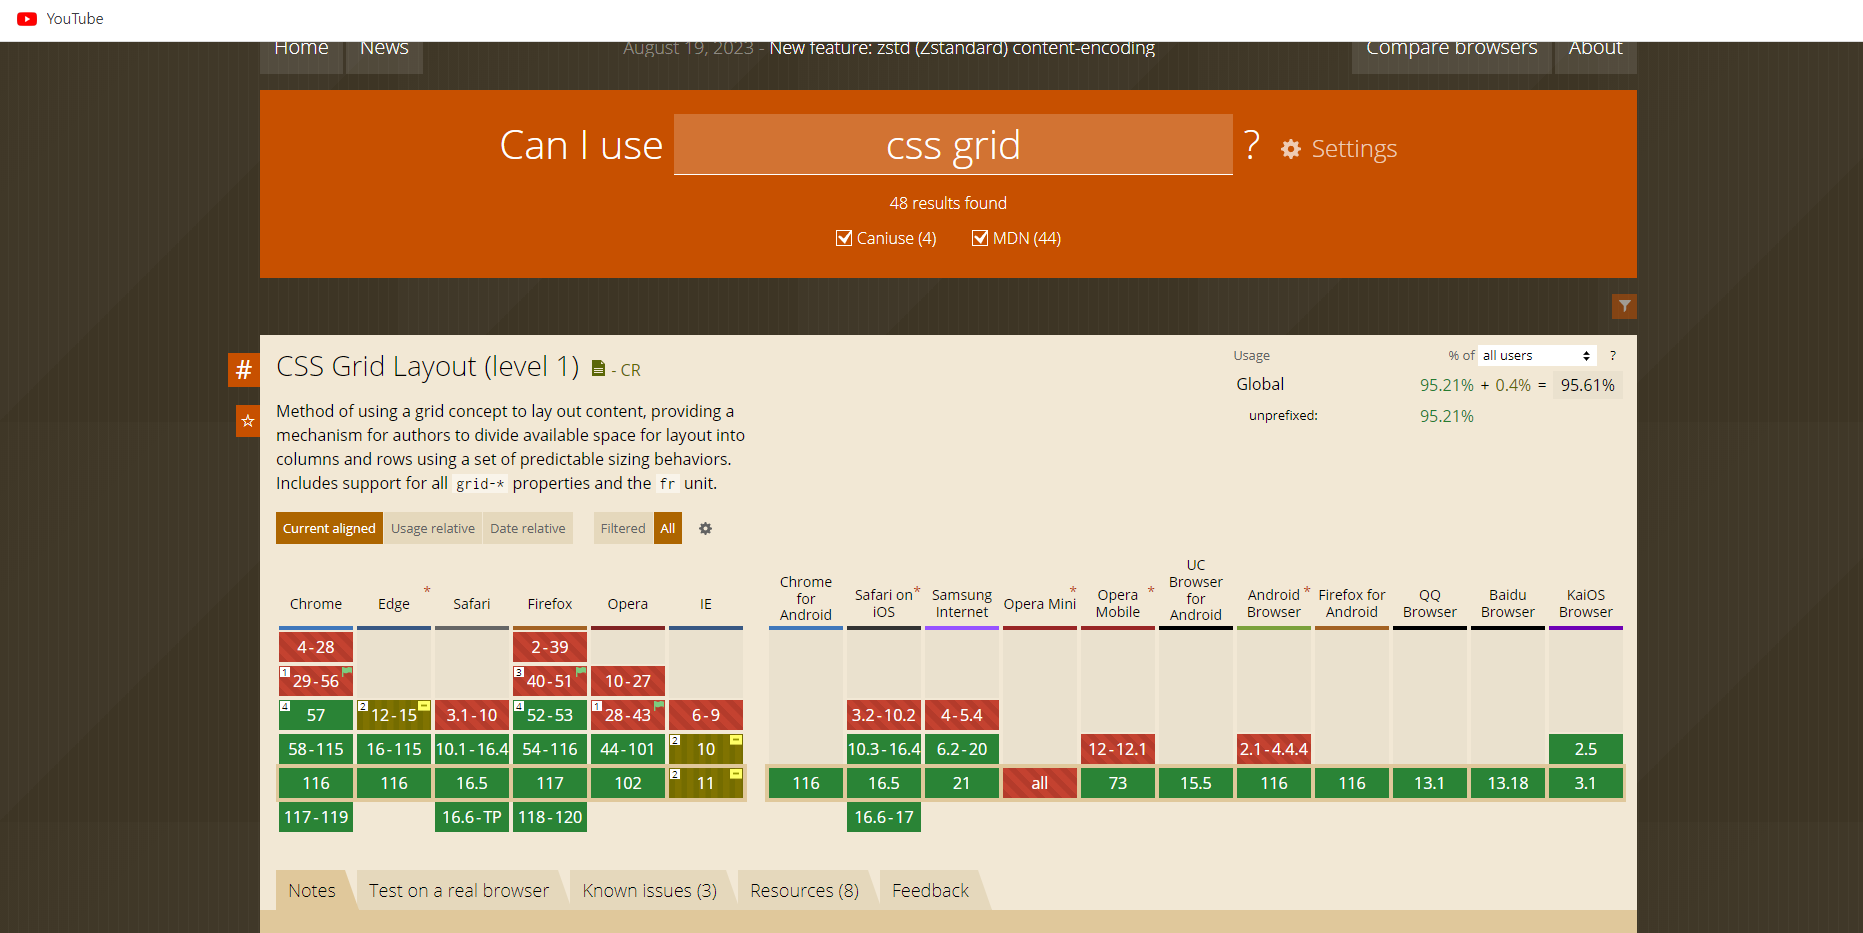
Task: Click Firefox 40-51 cell
Action: click(550, 681)
